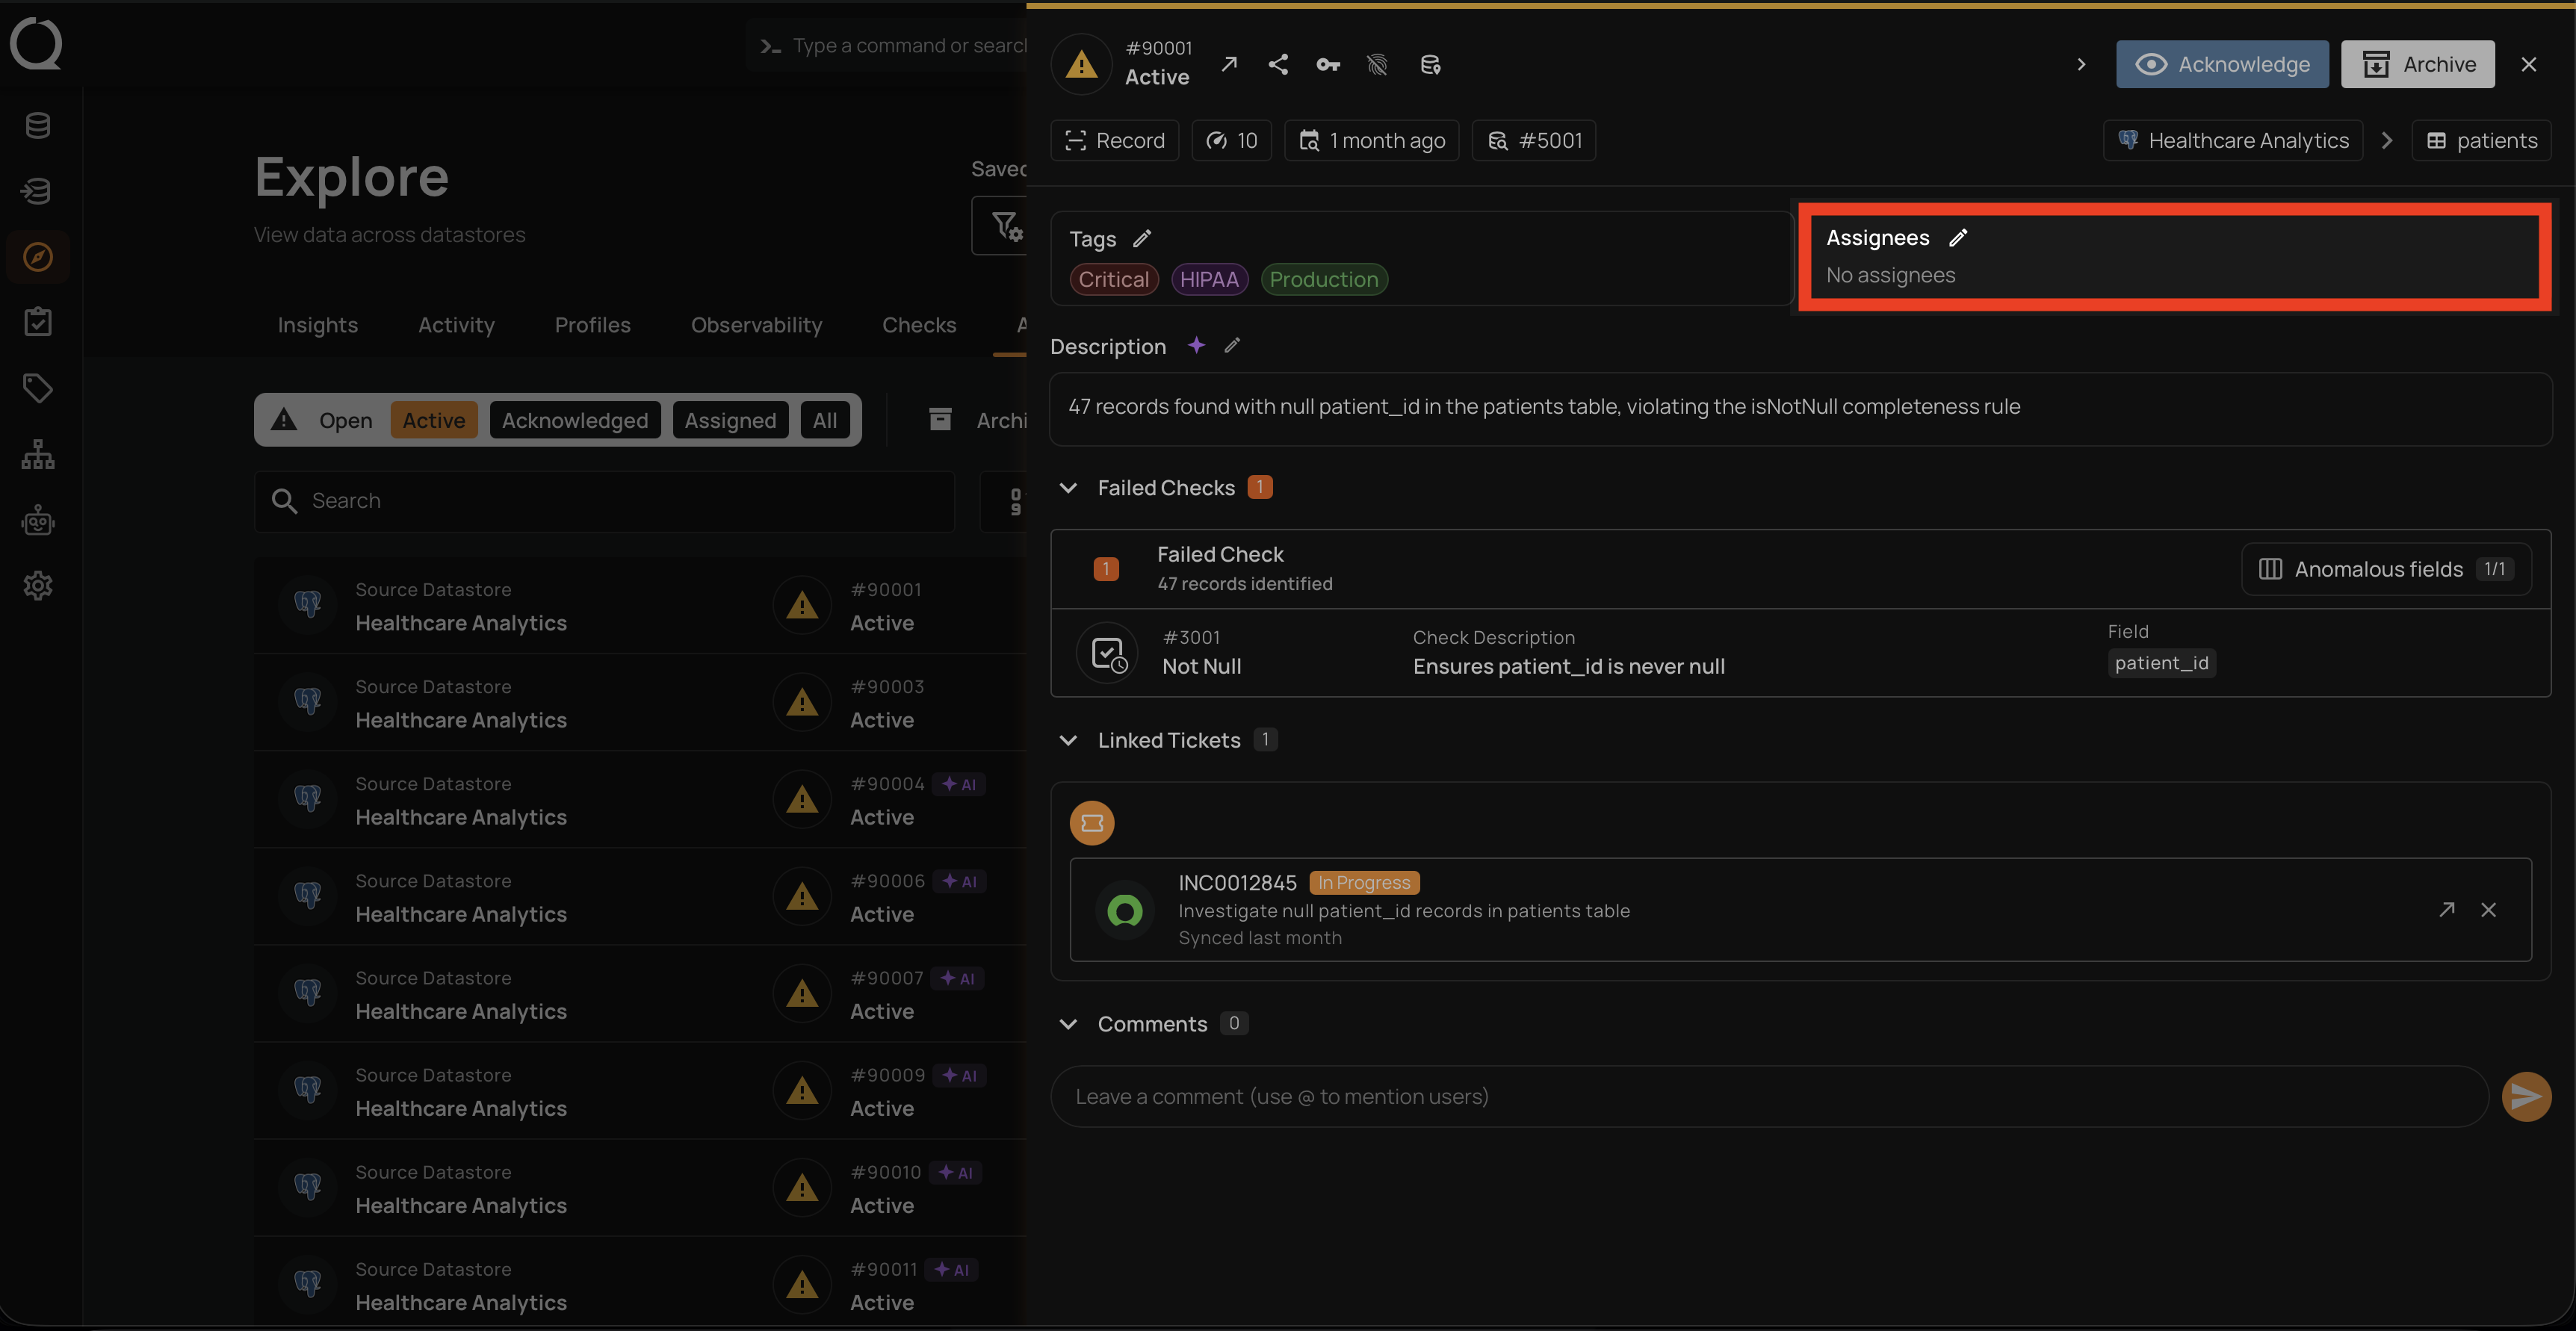Focus the leave a comment field
Viewport: 2576px width, 1331px height.
point(1769,1096)
